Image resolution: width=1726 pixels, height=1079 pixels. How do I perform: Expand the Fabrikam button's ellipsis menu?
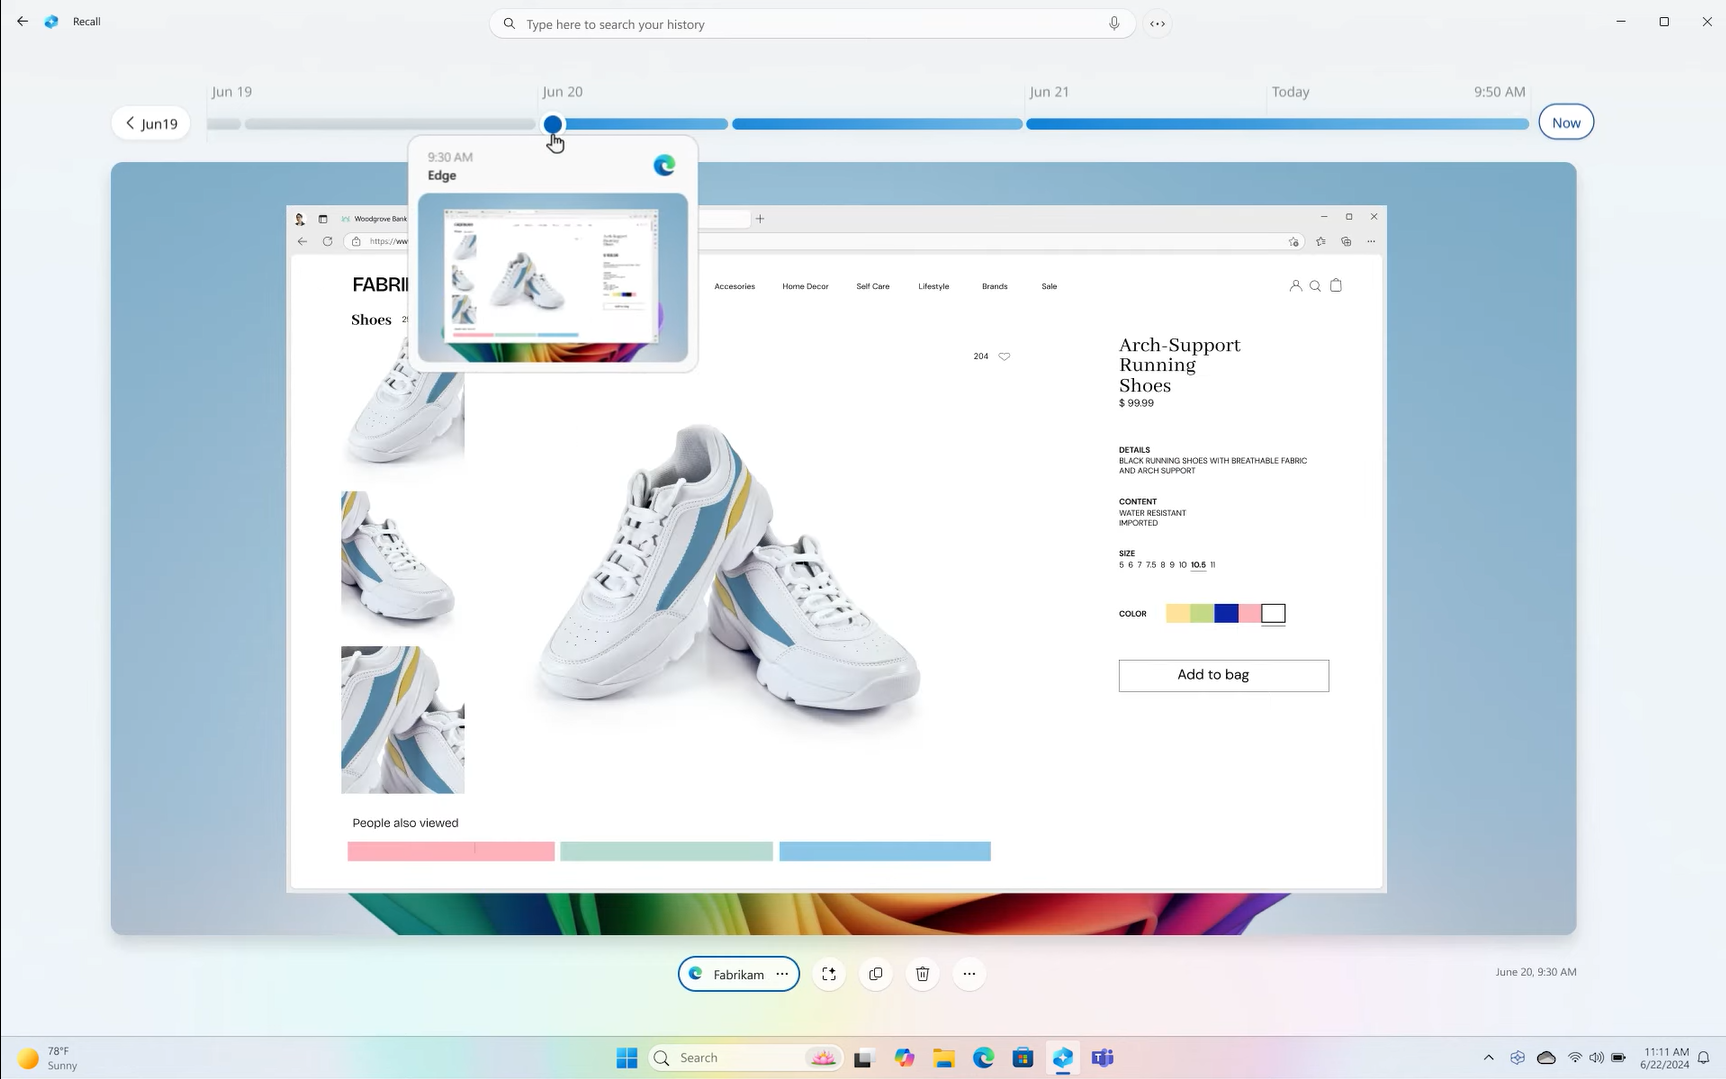782,974
